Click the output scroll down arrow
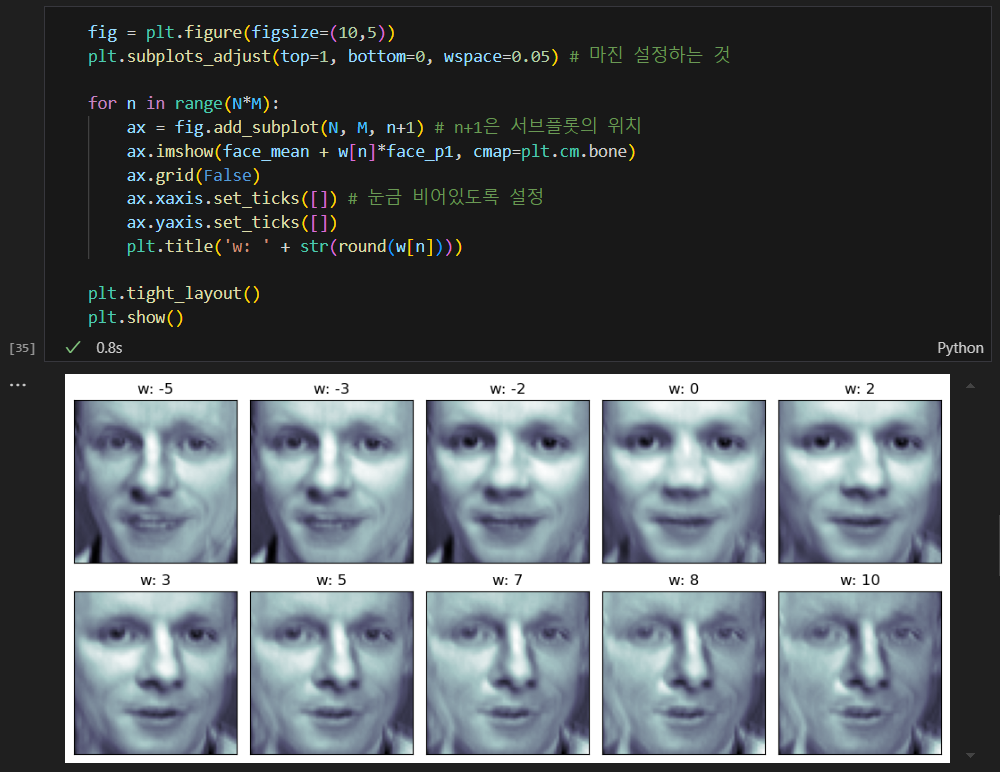Viewport: 1000px width, 772px height. coord(970,755)
